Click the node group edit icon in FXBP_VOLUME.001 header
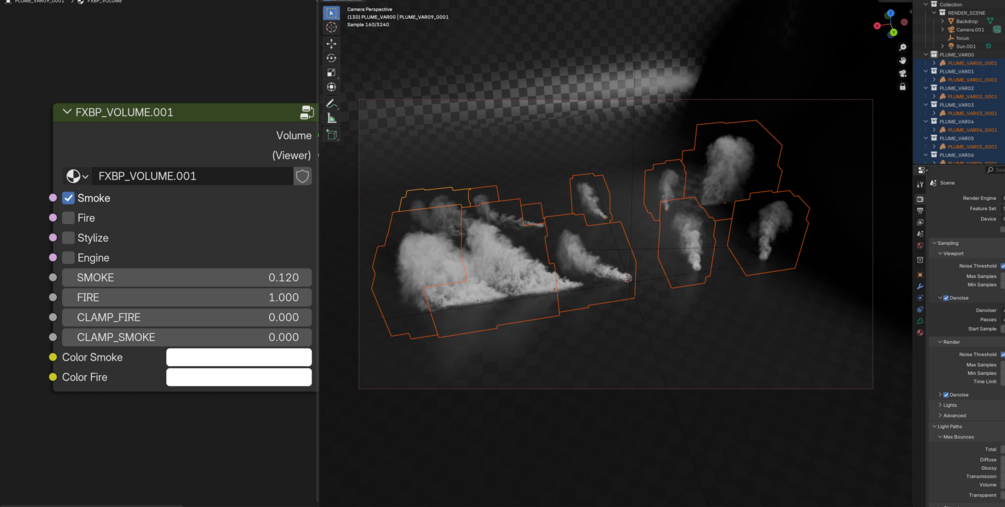Image resolution: width=1005 pixels, height=507 pixels. pyautogui.click(x=307, y=112)
